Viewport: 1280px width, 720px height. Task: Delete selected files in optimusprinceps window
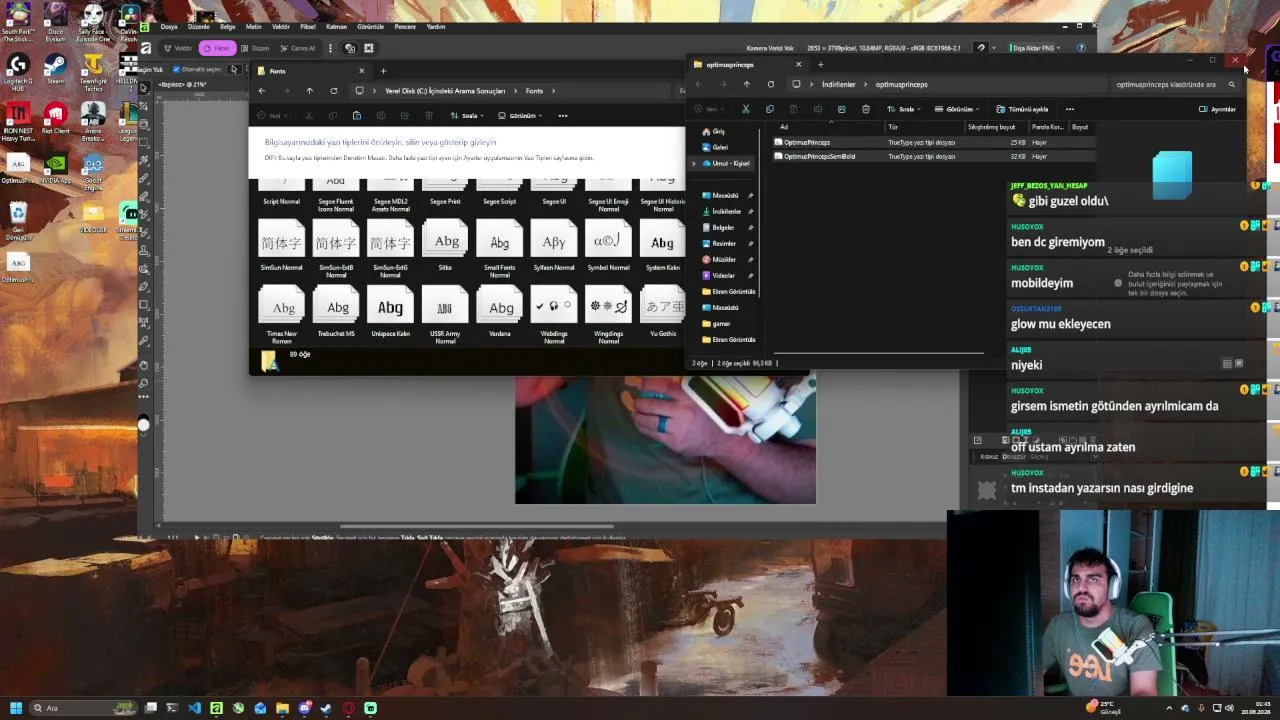coord(865,109)
